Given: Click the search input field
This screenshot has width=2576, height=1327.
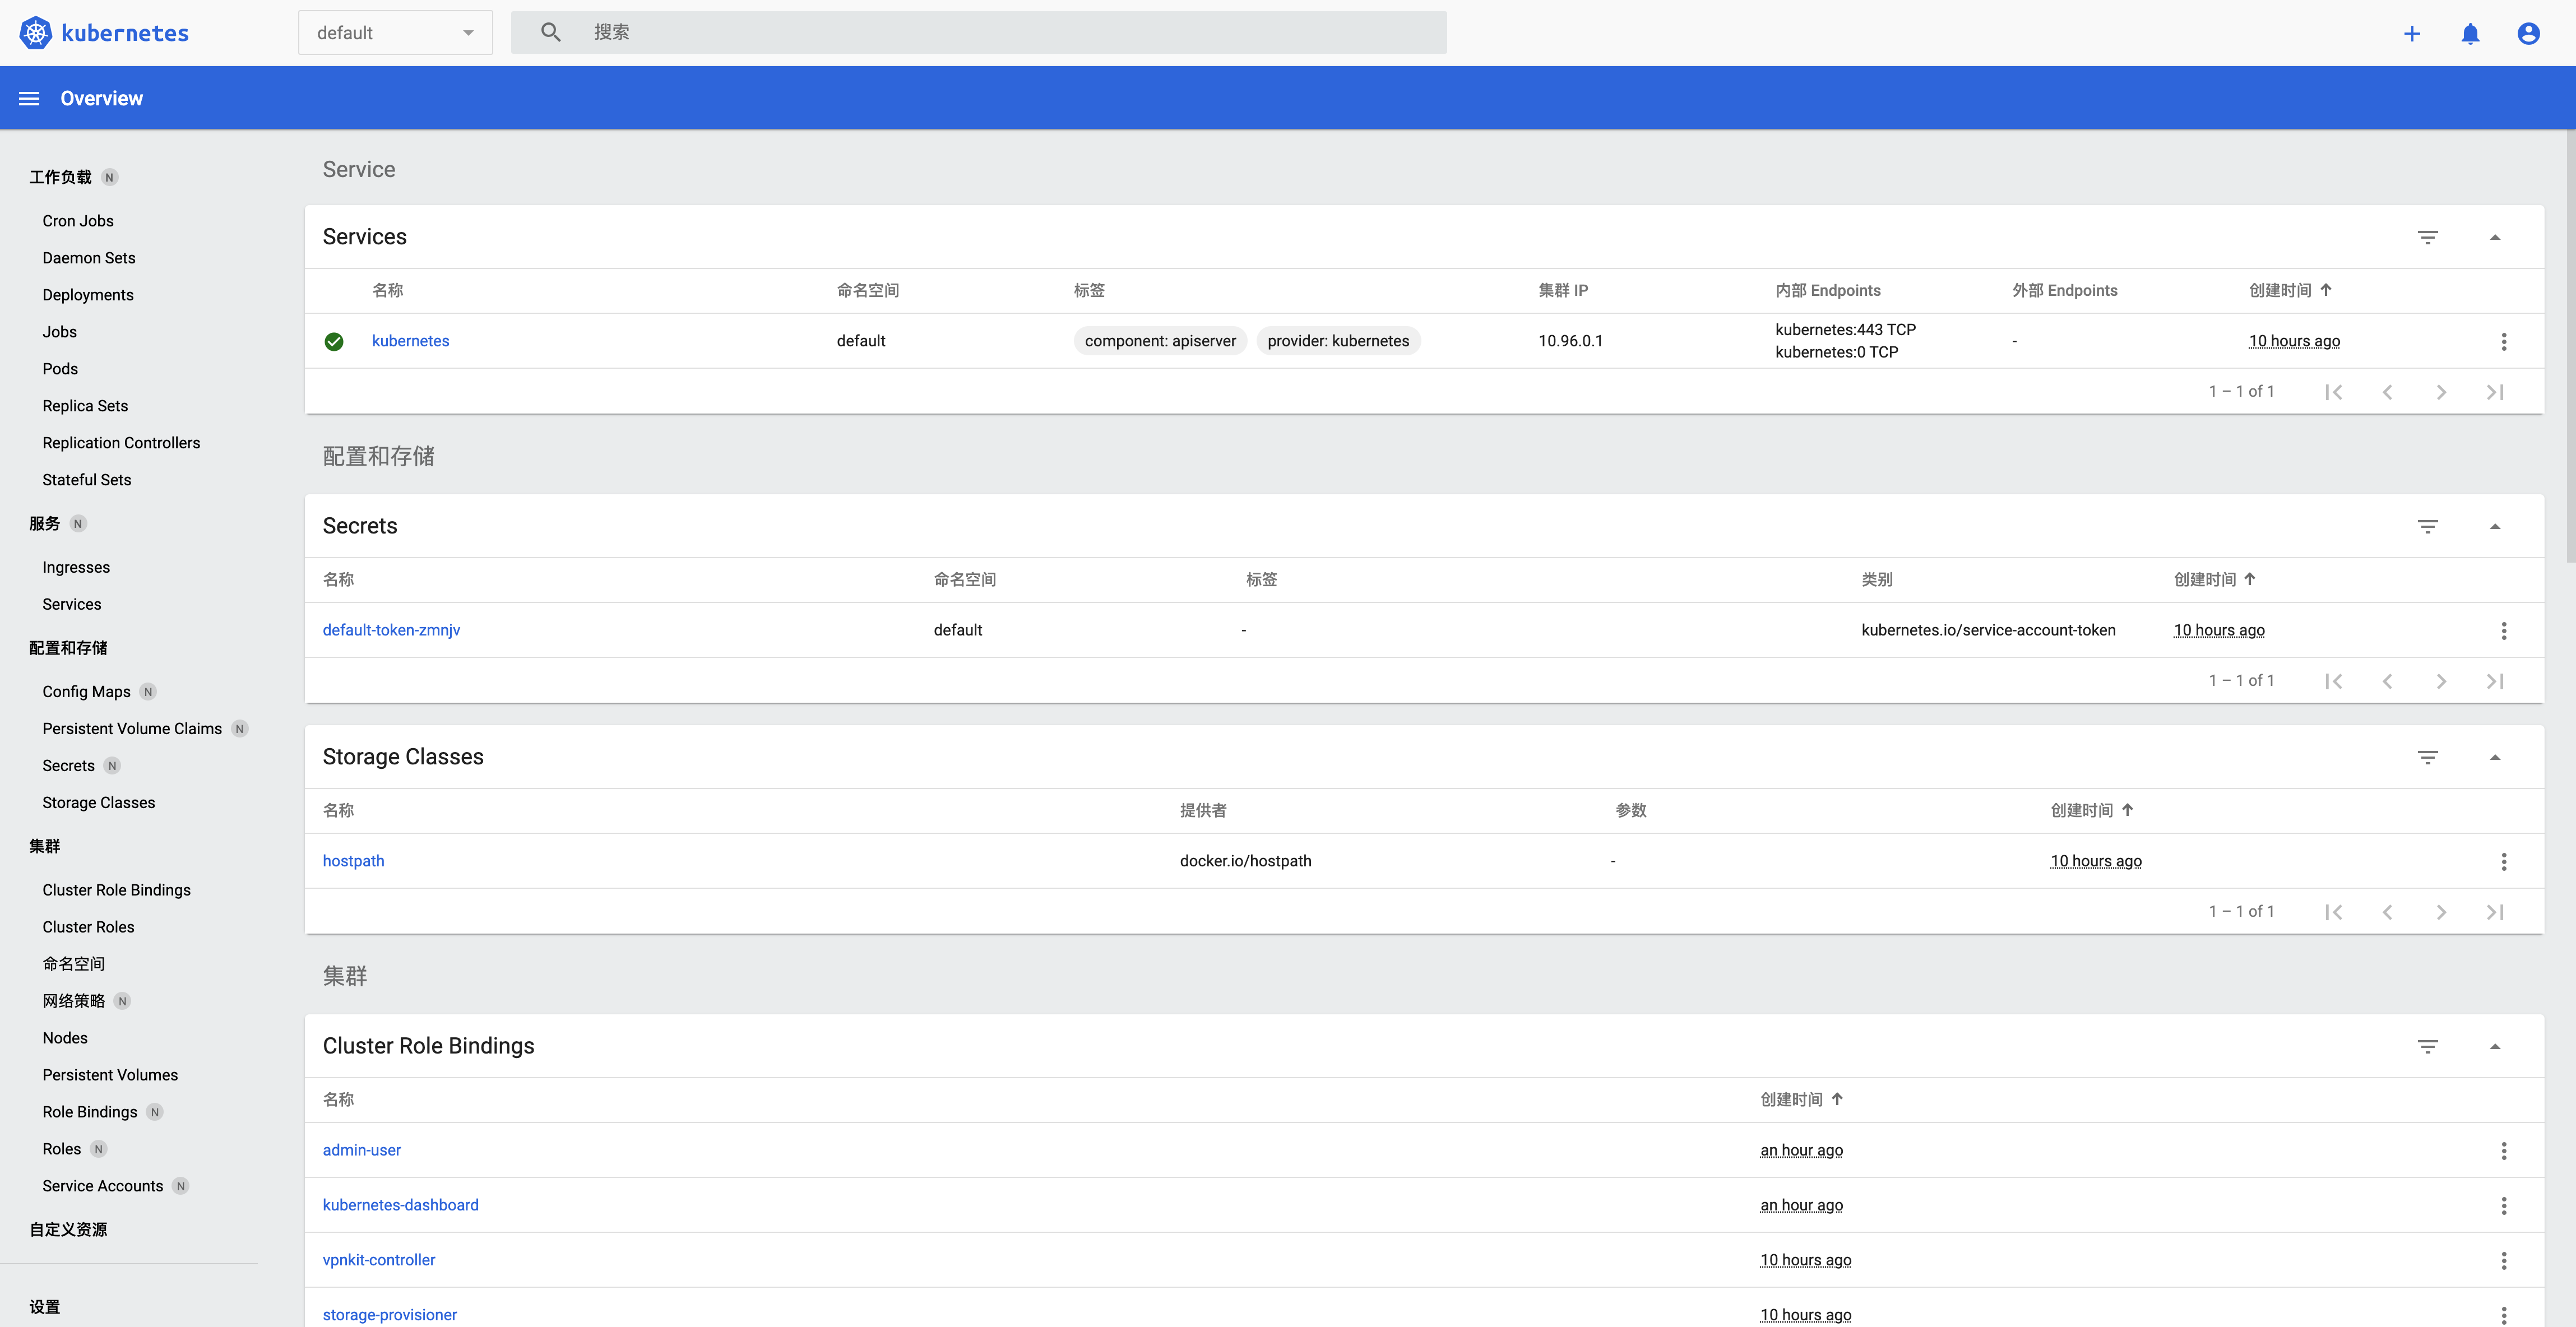Looking at the screenshot, I should click(x=1000, y=32).
